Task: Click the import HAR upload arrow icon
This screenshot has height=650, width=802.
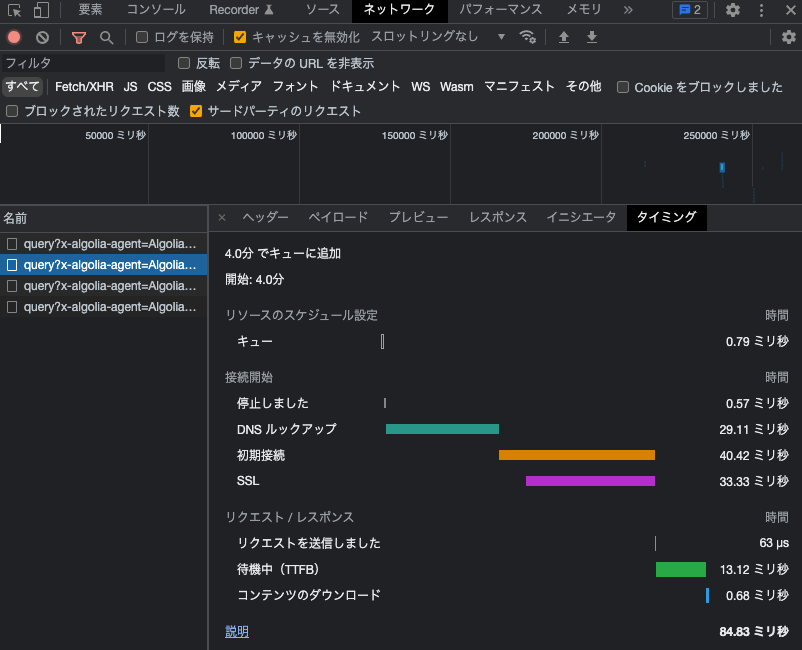Action: [x=564, y=37]
